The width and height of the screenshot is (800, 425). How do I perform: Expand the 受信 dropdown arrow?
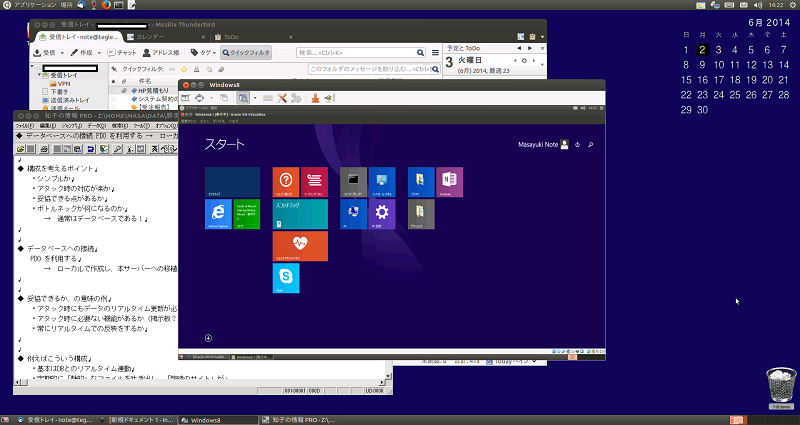click(x=62, y=53)
